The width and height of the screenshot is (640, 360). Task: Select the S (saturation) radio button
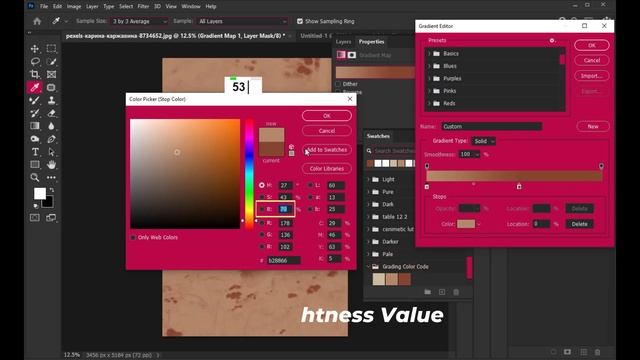(262, 197)
